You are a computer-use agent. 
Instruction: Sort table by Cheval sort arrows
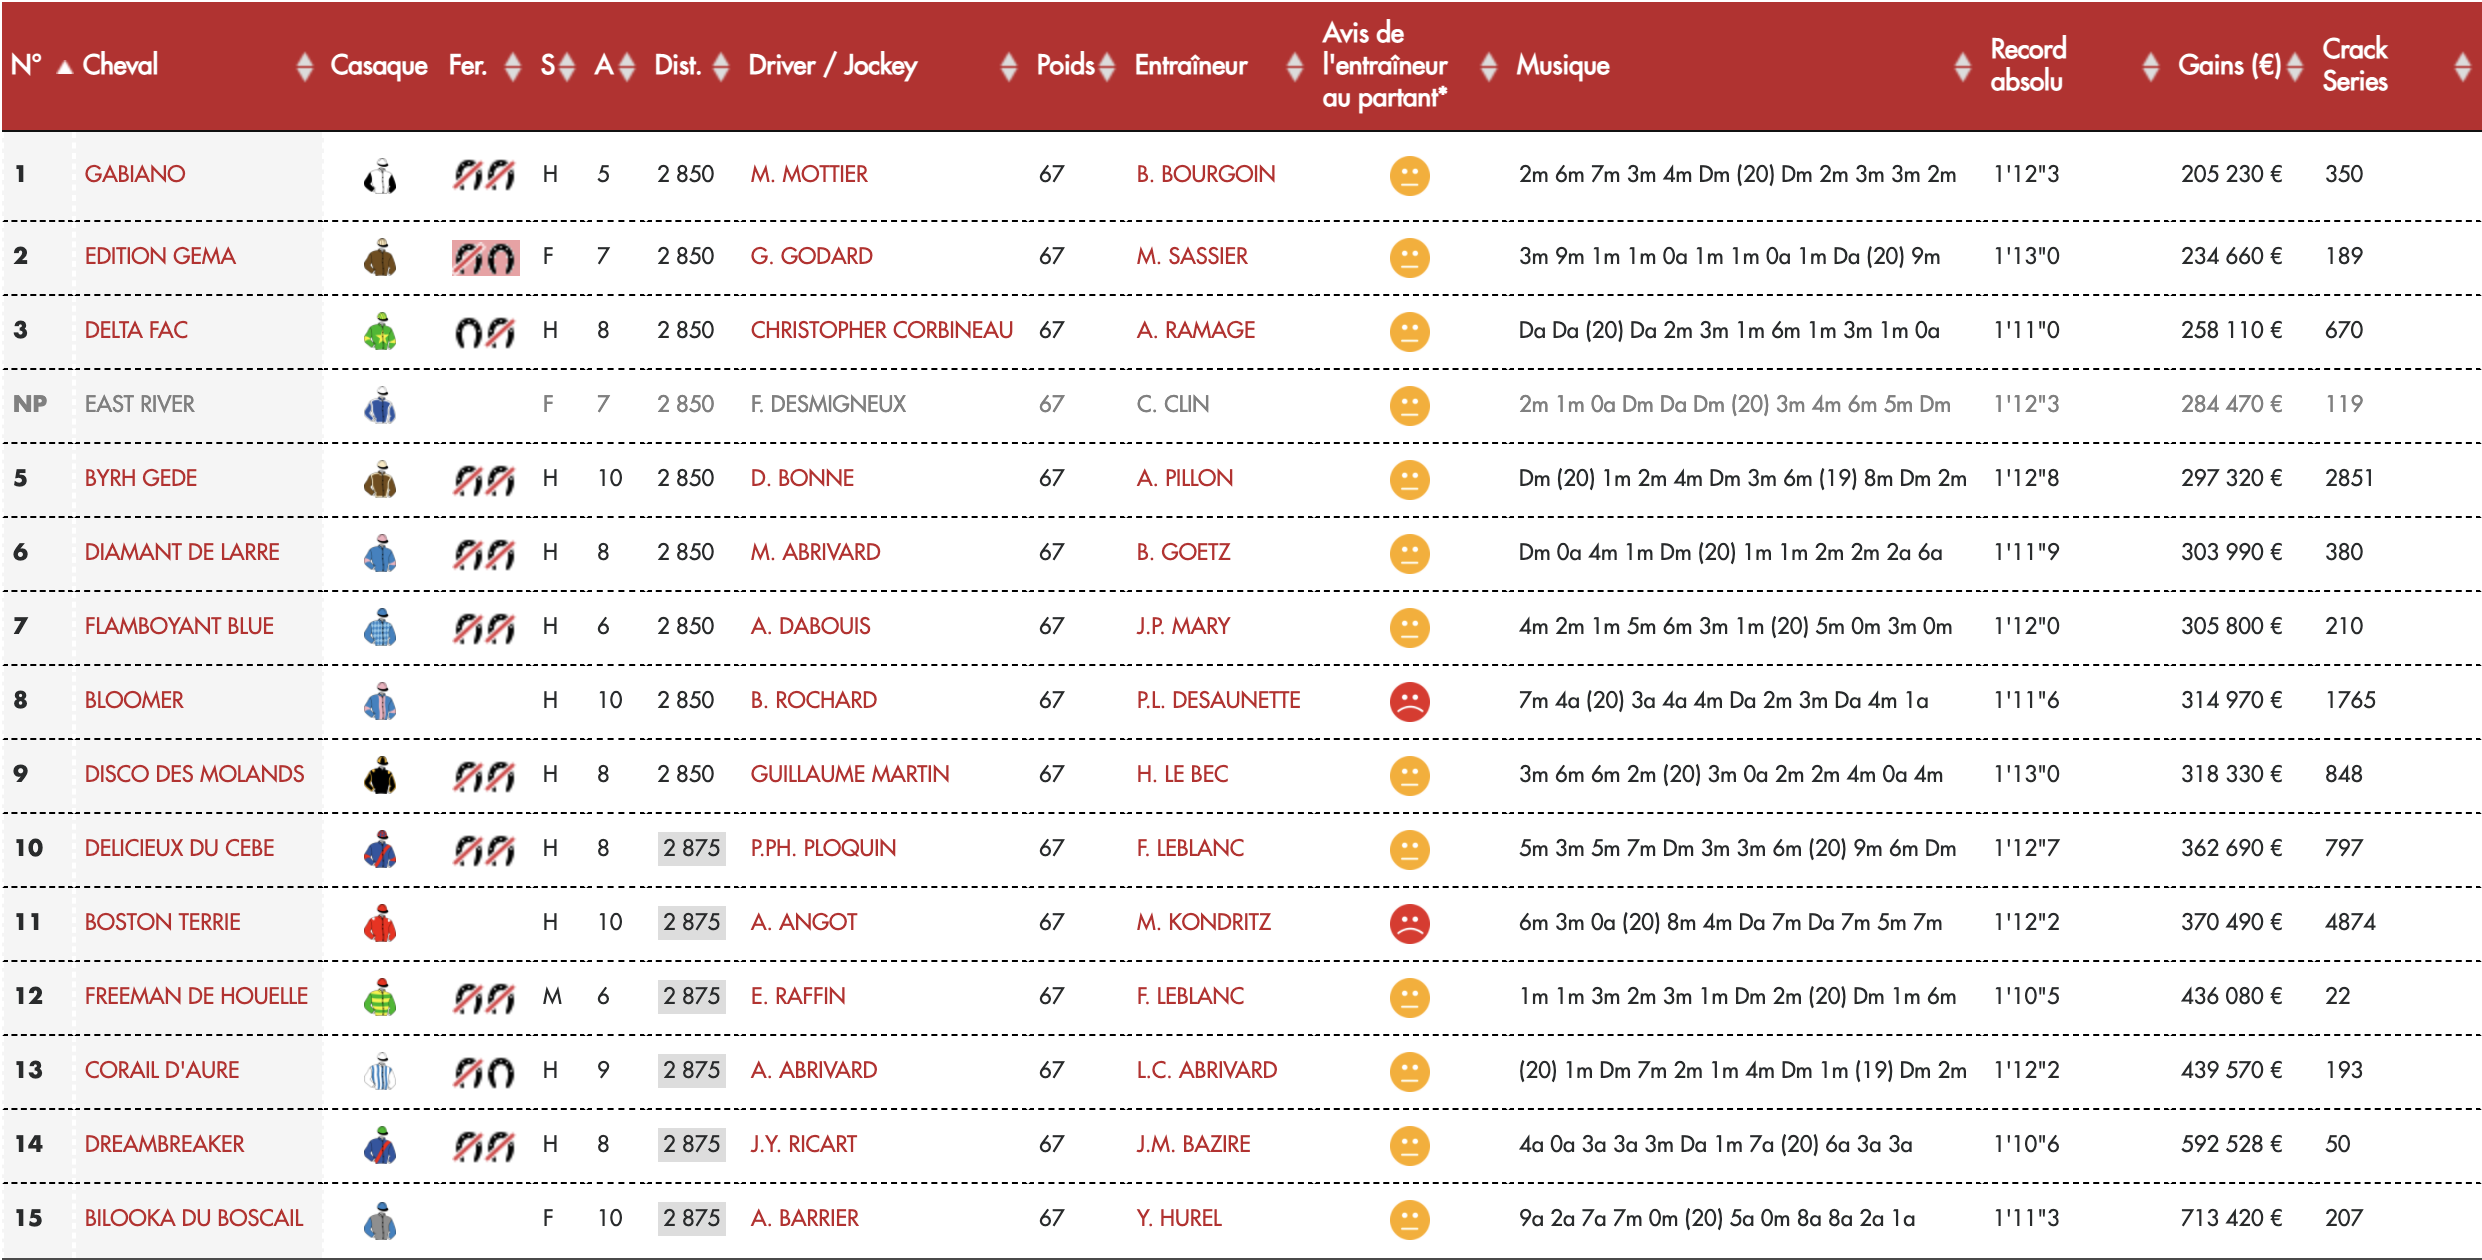pyautogui.click(x=305, y=66)
